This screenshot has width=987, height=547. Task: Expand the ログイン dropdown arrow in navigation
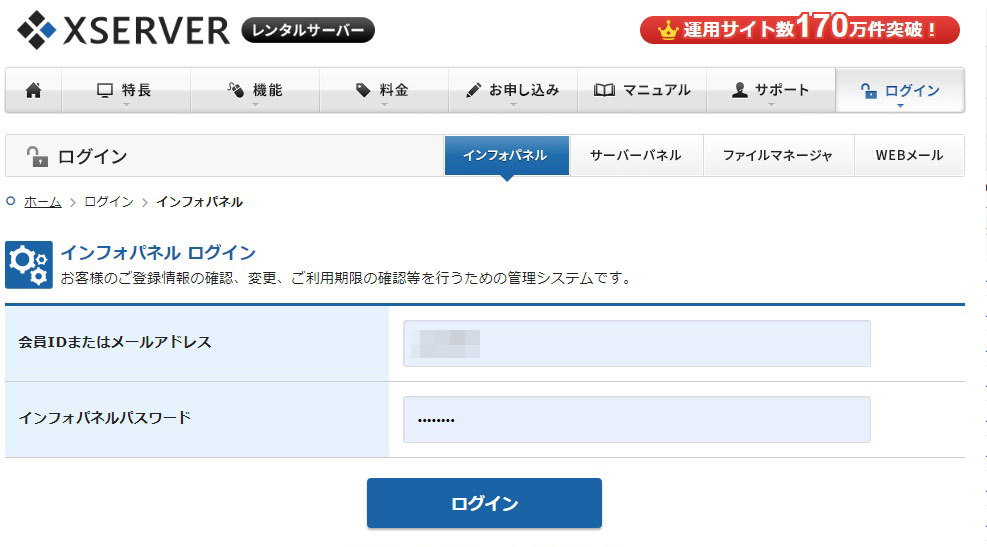coord(900,106)
